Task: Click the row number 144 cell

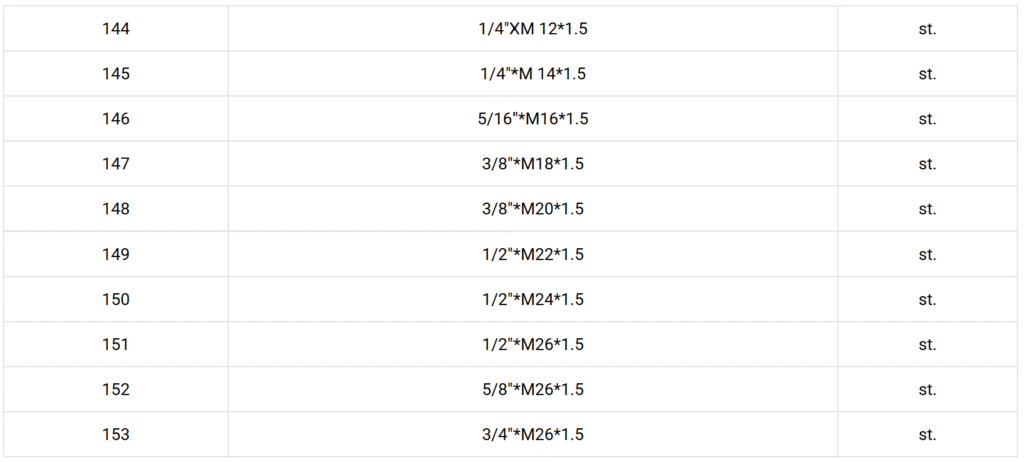Action: coord(116,29)
